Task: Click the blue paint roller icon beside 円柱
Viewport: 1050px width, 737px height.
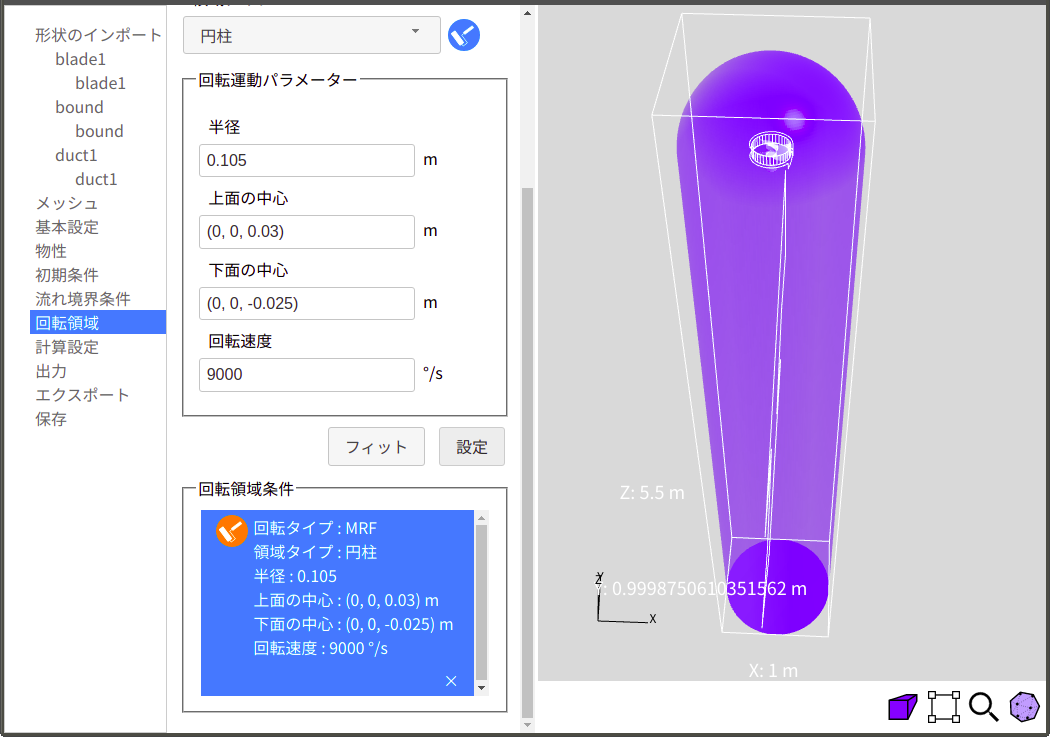Action: (x=464, y=35)
